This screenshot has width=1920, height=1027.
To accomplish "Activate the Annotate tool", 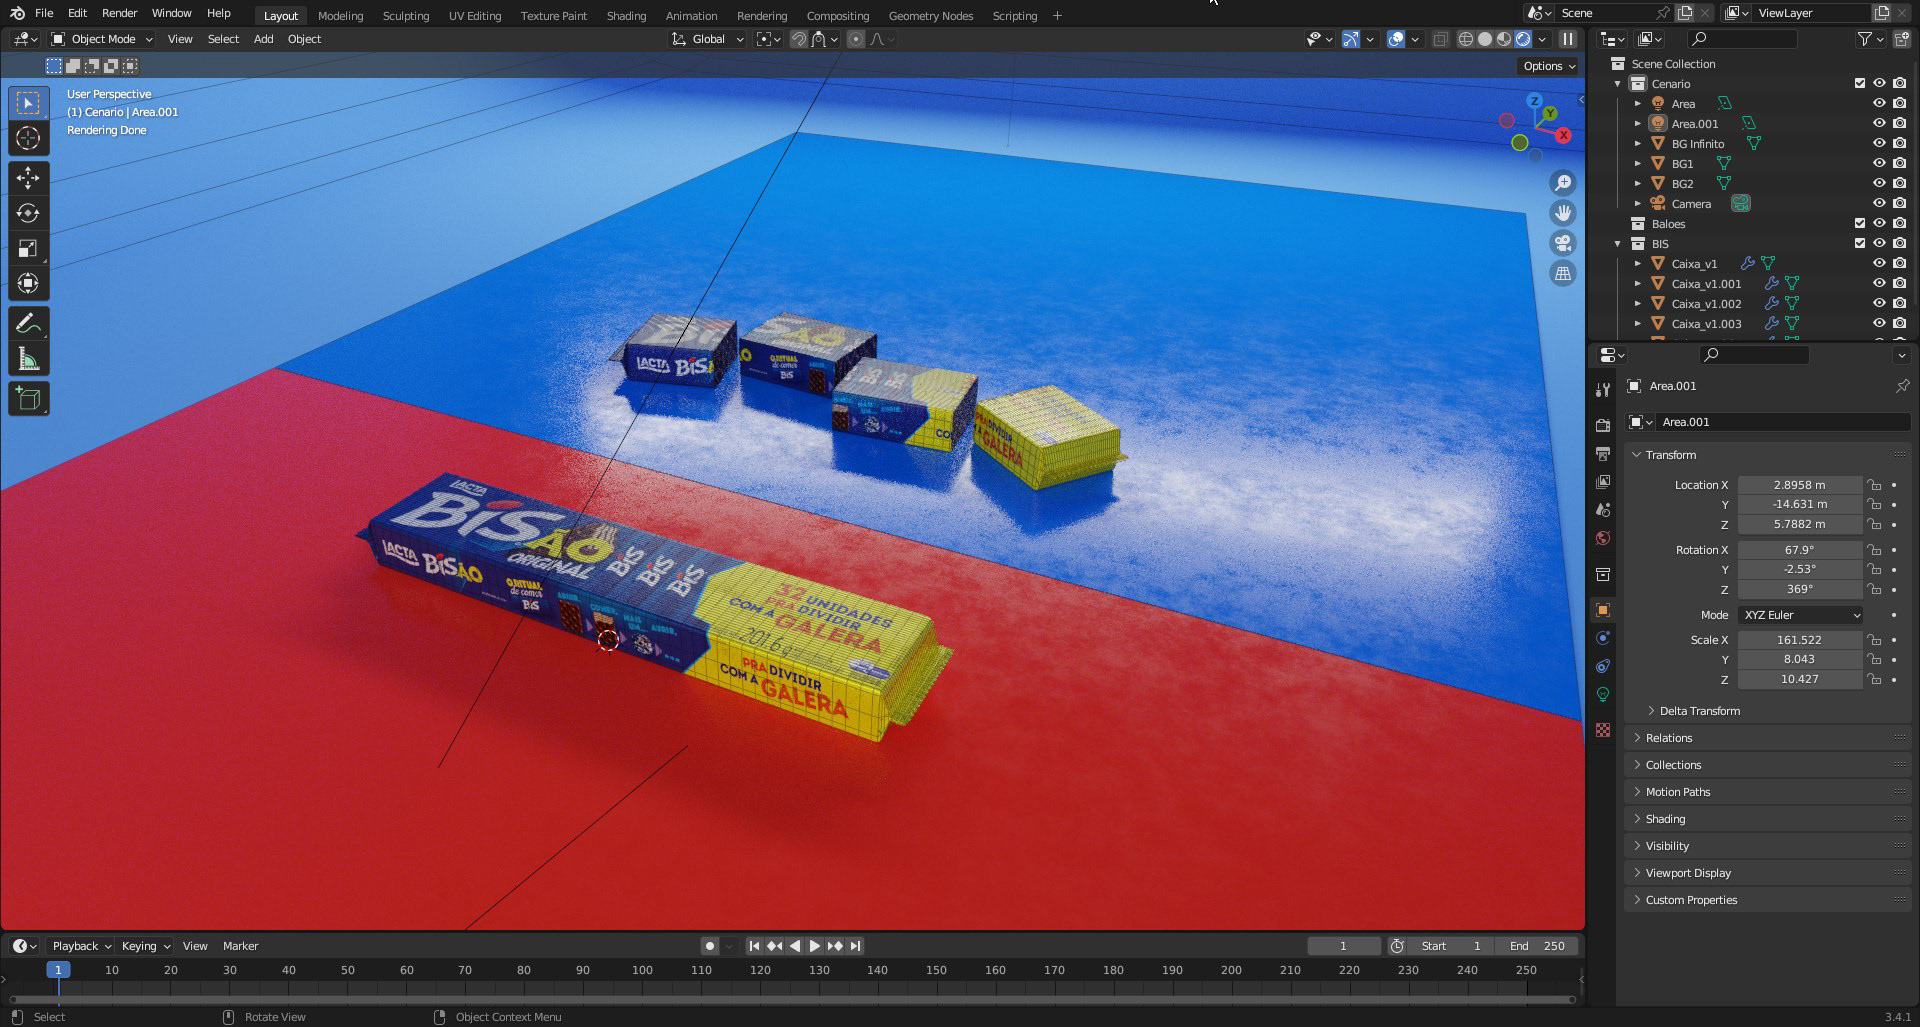I will pyautogui.click(x=28, y=323).
